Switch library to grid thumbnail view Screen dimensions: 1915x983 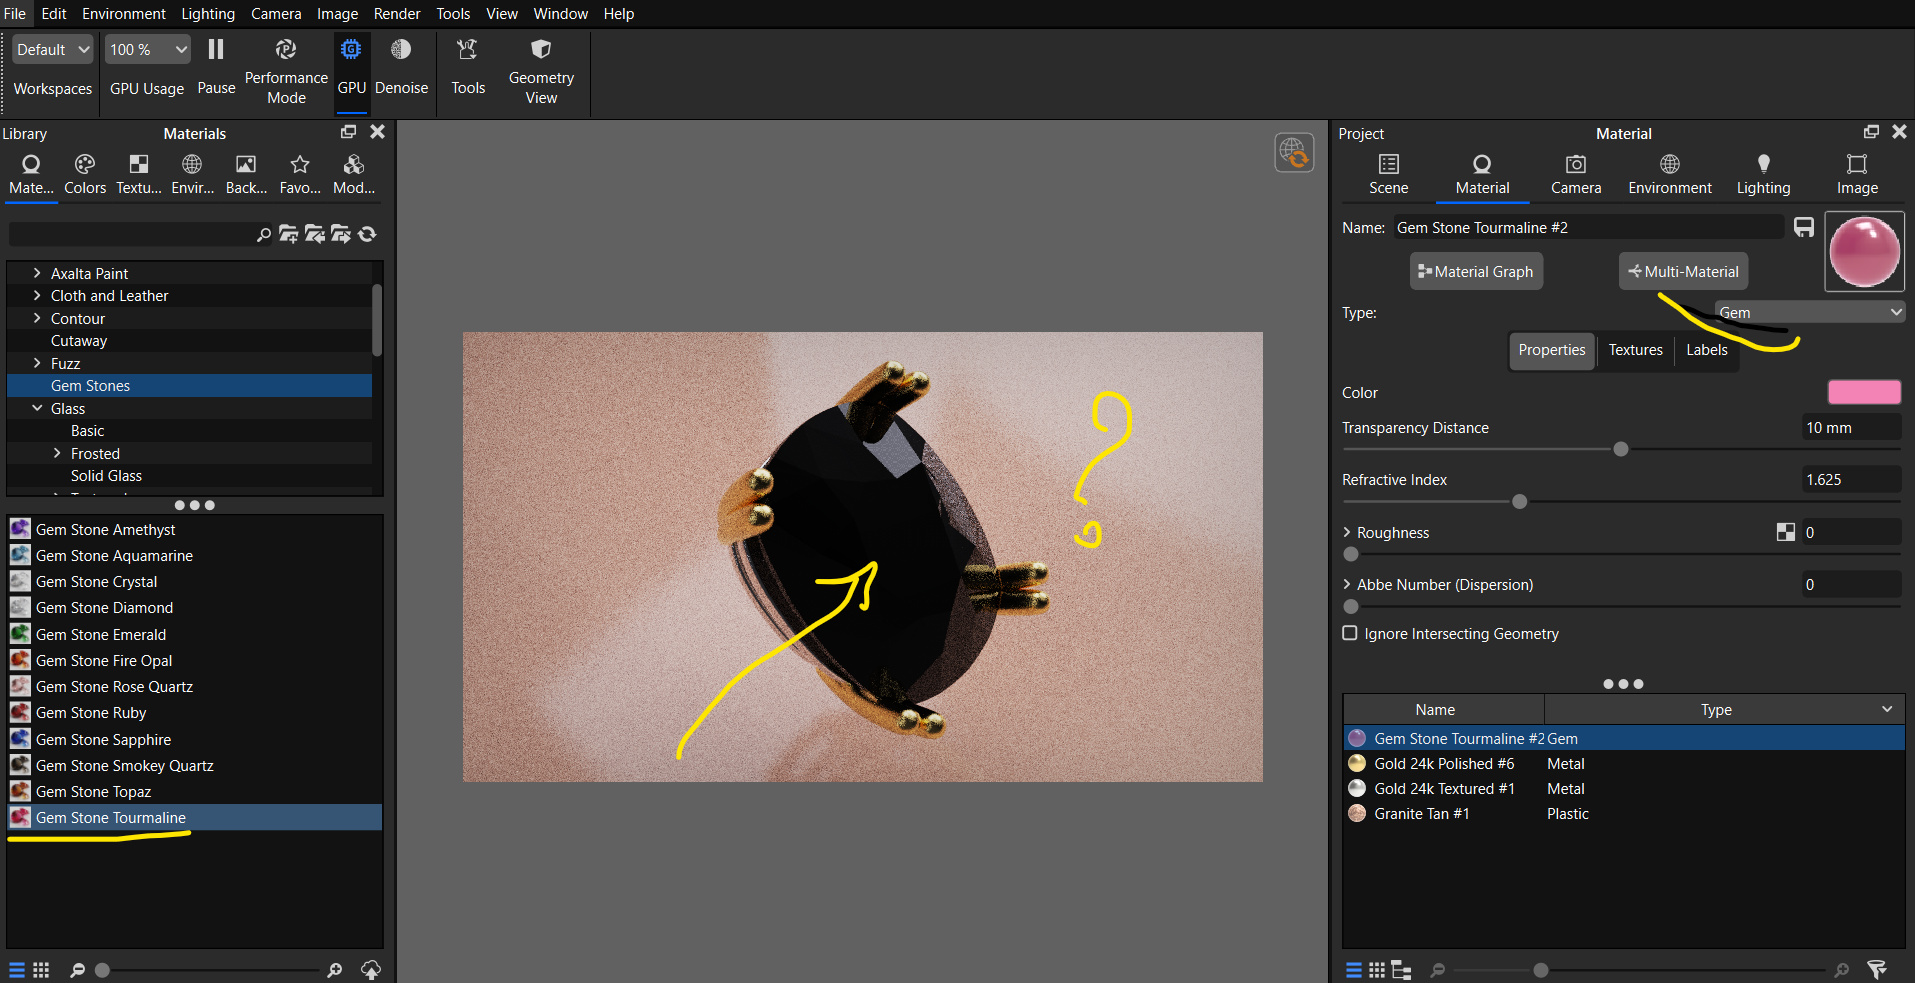[41, 970]
